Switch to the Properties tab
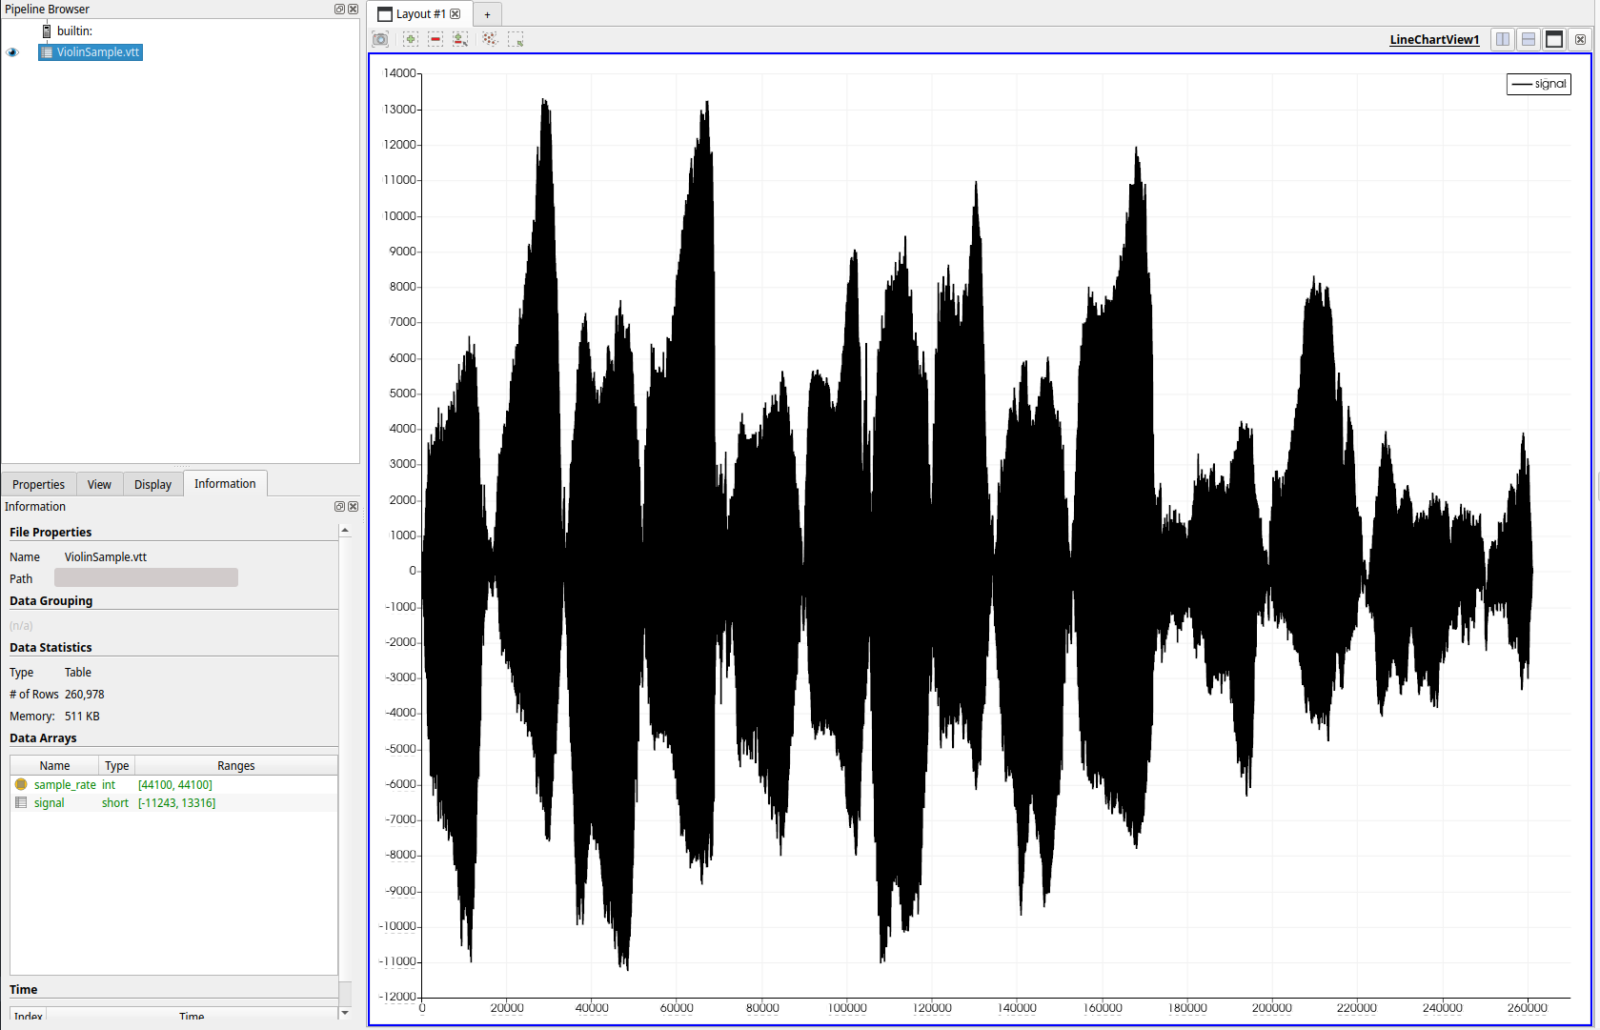Viewport: 1600px width, 1030px height. pyautogui.click(x=38, y=483)
